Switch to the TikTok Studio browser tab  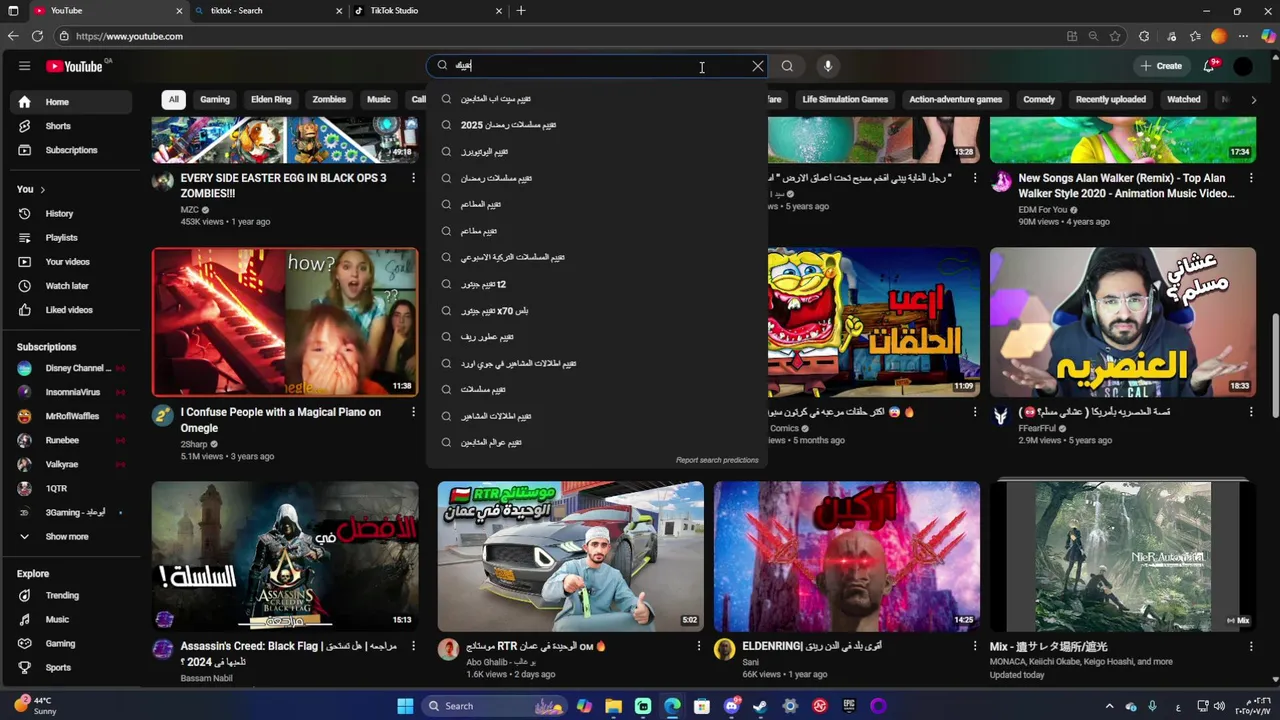click(x=428, y=11)
